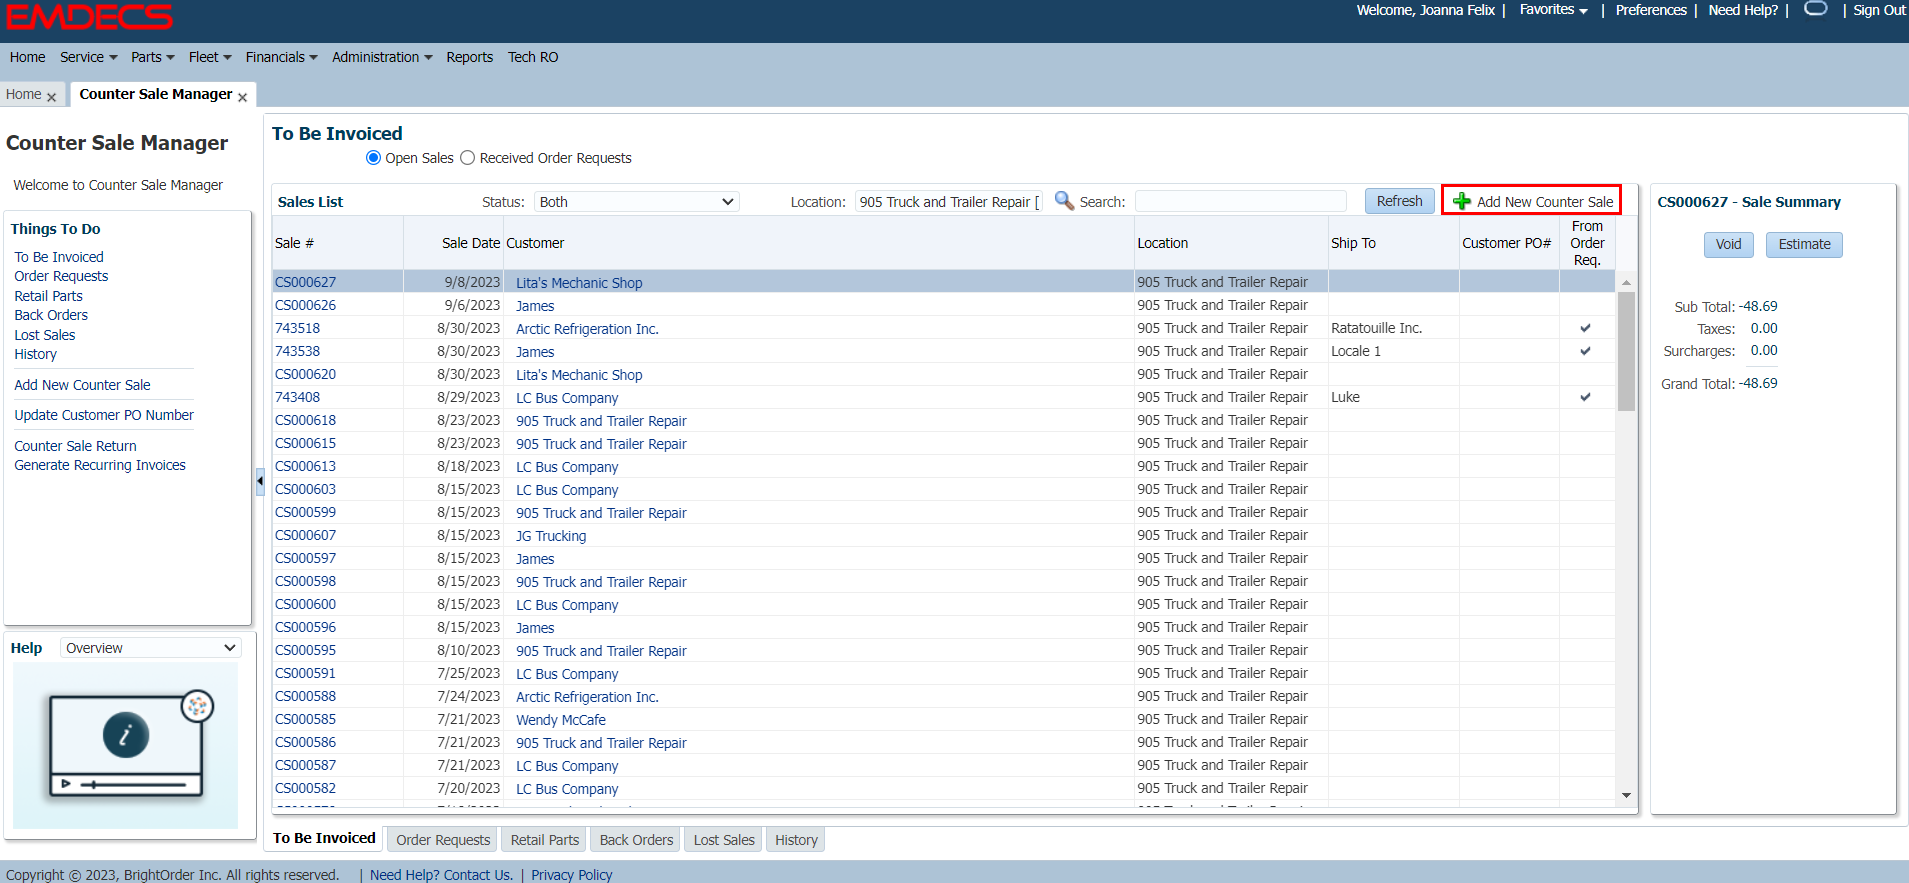Screen dimensions: 1909x883
Task: Open sale CS000607
Action: pos(305,535)
